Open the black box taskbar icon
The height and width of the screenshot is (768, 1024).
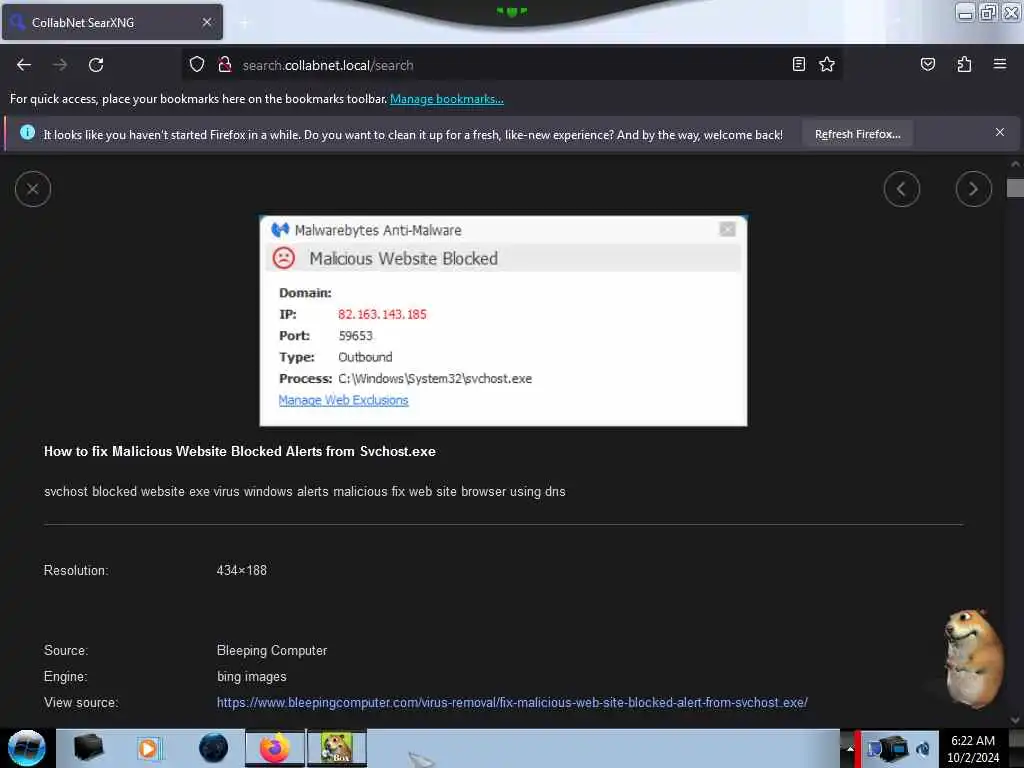point(88,748)
